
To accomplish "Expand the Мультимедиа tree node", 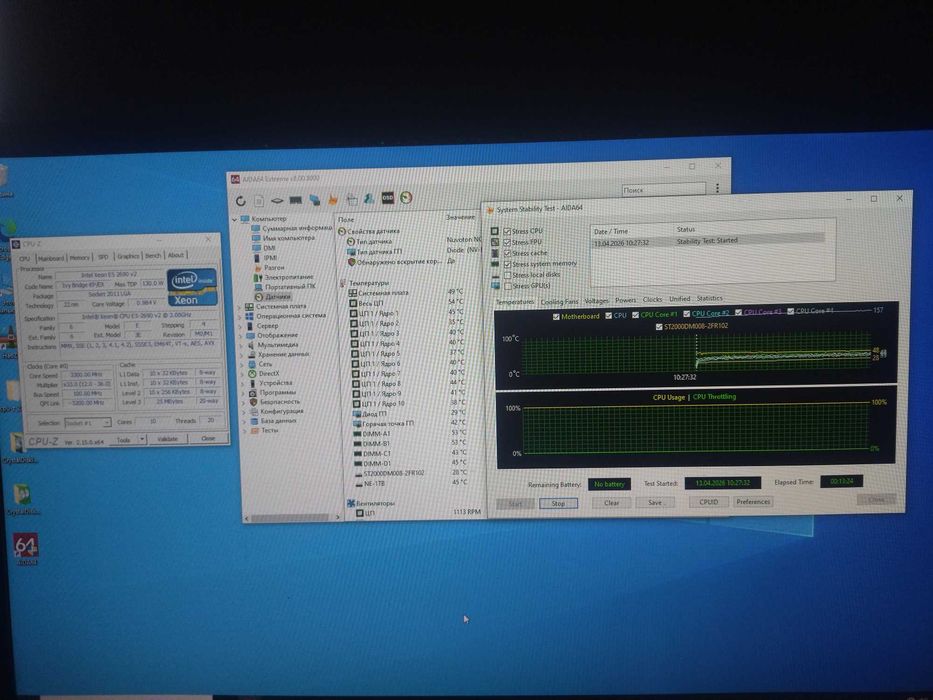I will [x=241, y=345].
